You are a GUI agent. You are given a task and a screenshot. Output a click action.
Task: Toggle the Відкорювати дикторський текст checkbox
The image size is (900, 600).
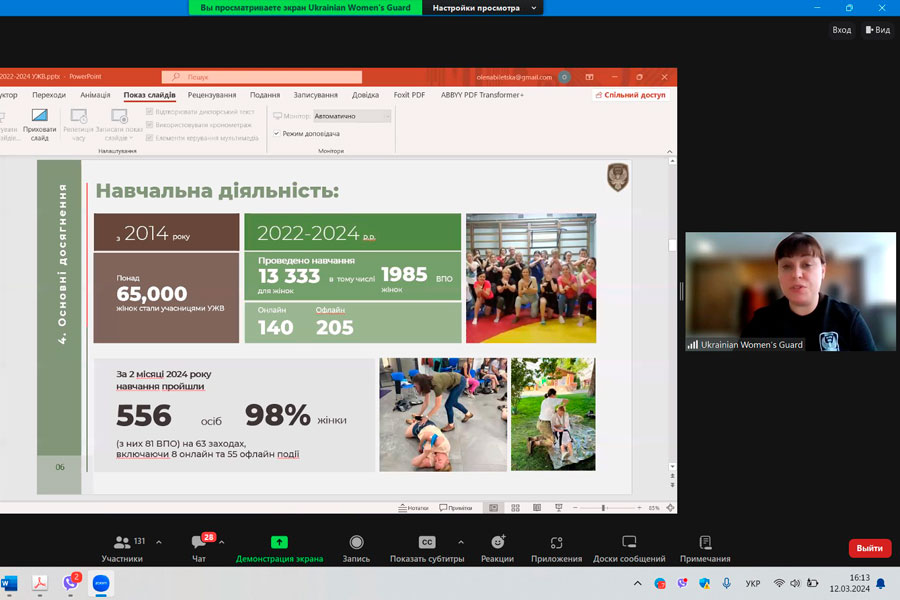[150, 112]
